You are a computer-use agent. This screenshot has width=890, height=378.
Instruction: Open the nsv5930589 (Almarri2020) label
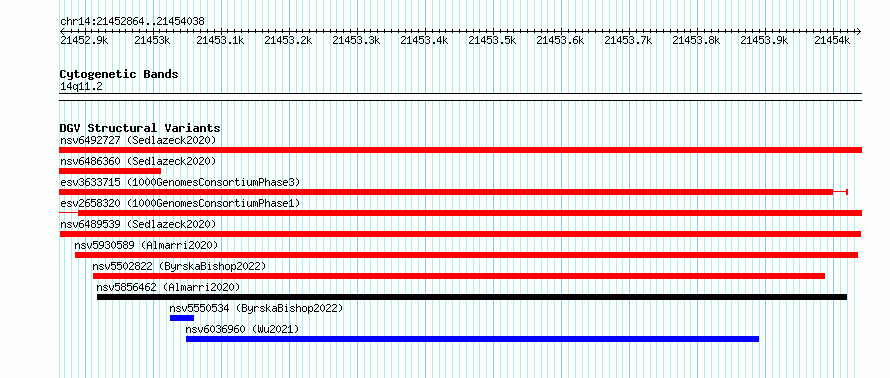[x=146, y=245]
